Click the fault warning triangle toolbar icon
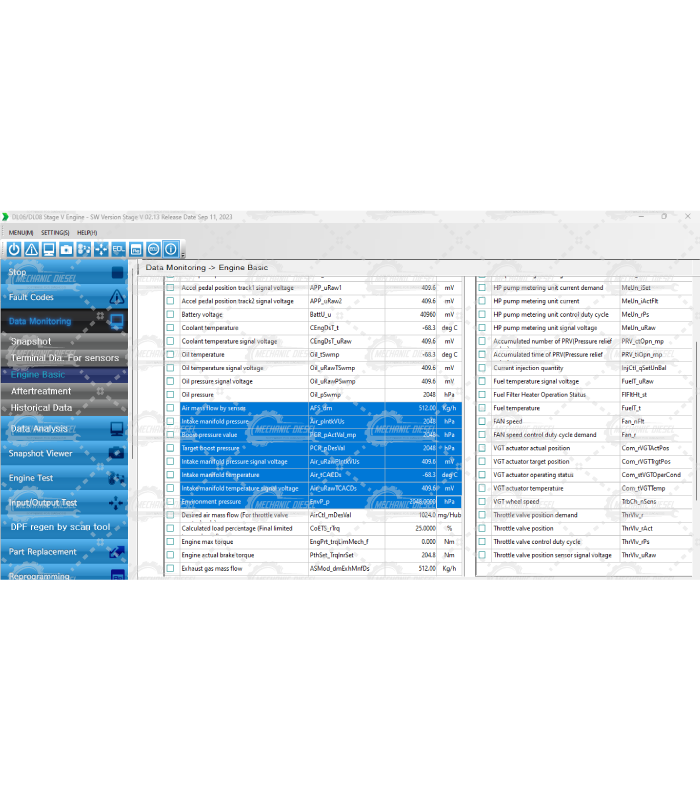This screenshot has width=700, height=800. (x=31, y=249)
